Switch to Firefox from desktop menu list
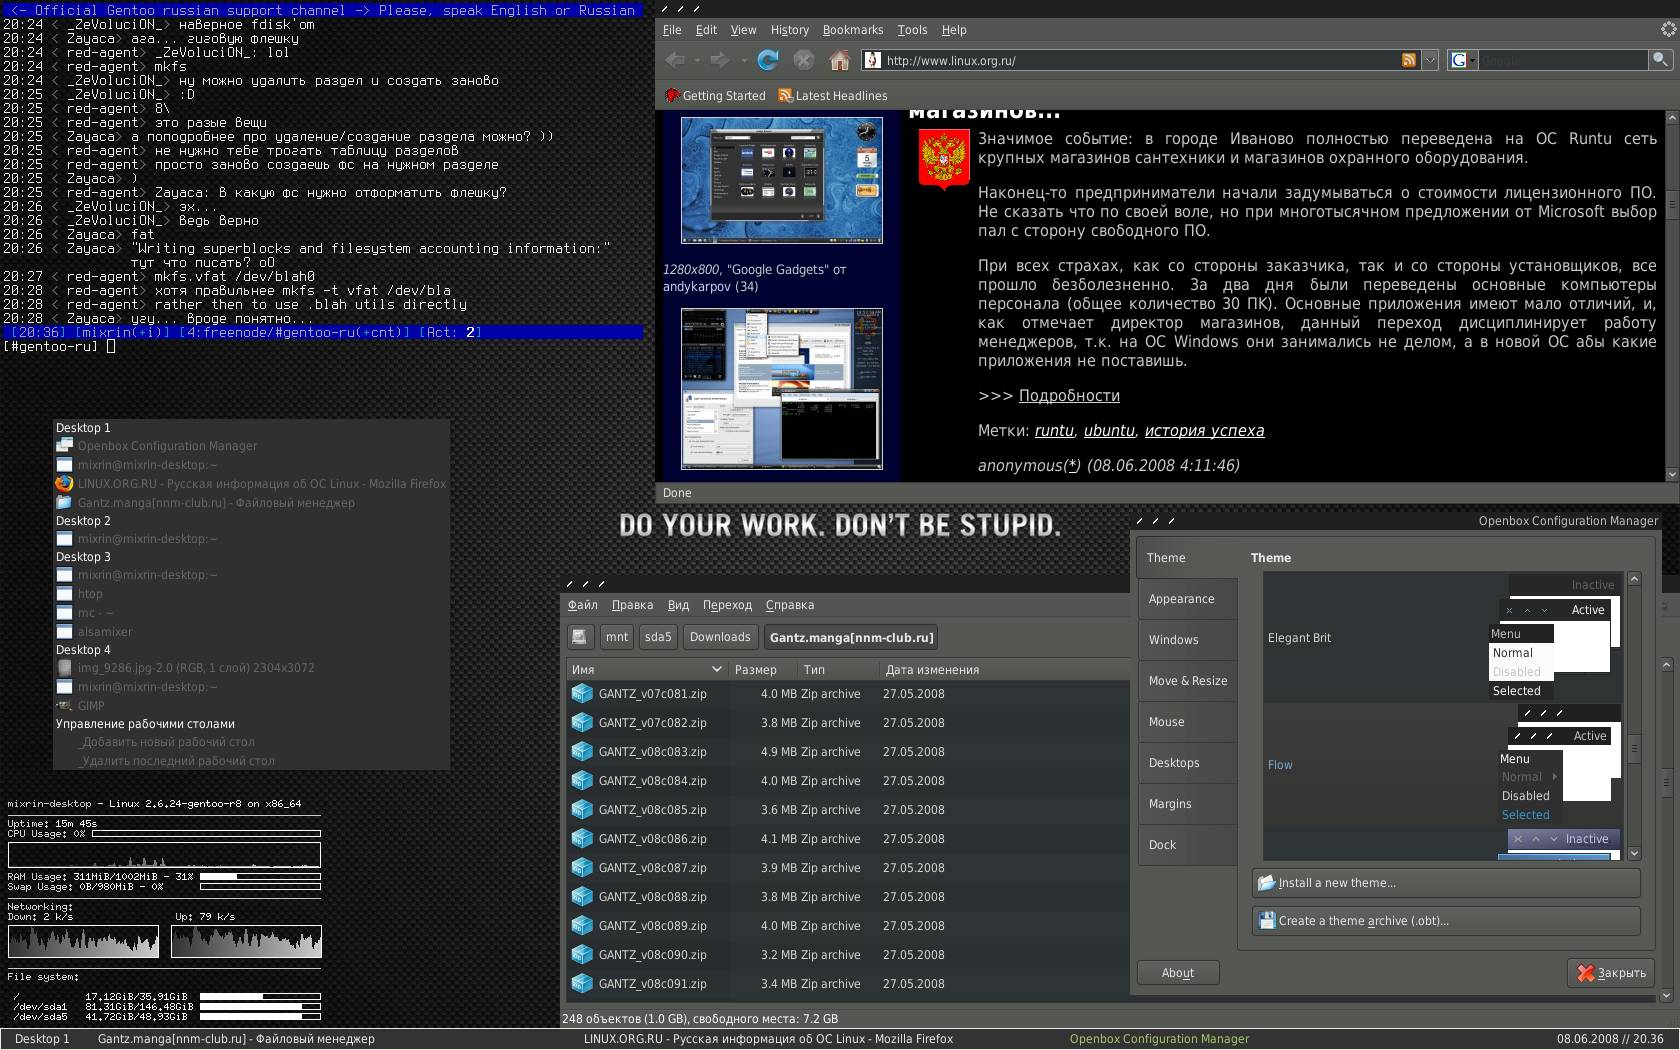This screenshot has width=1680, height=1050. pos(251,484)
